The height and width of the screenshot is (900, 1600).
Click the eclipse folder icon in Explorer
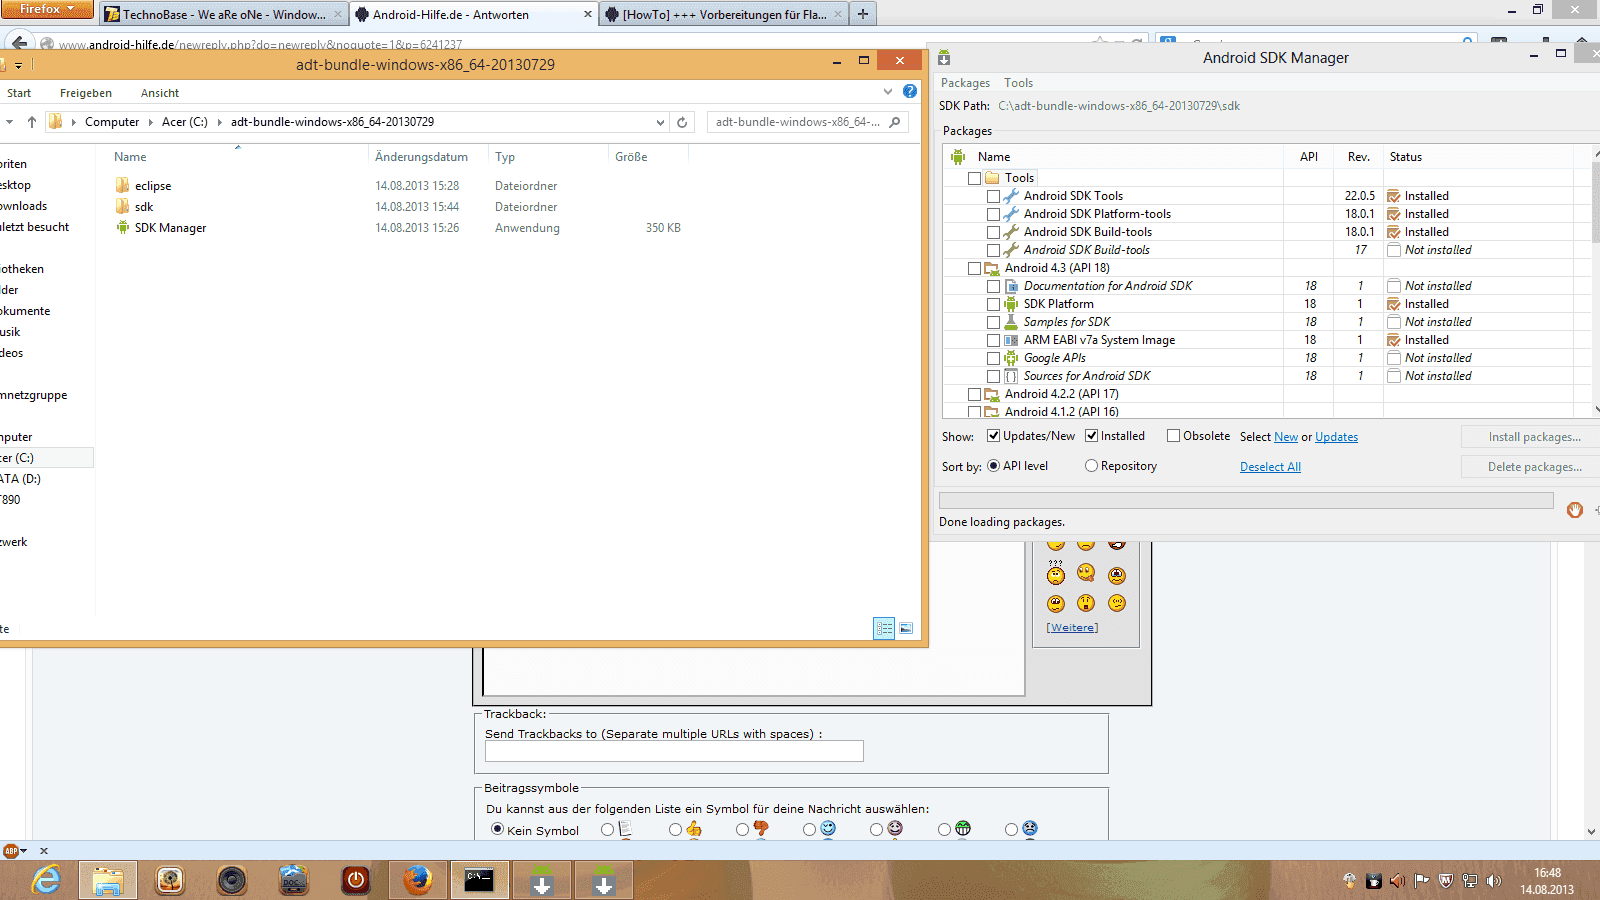pos(122,185)
